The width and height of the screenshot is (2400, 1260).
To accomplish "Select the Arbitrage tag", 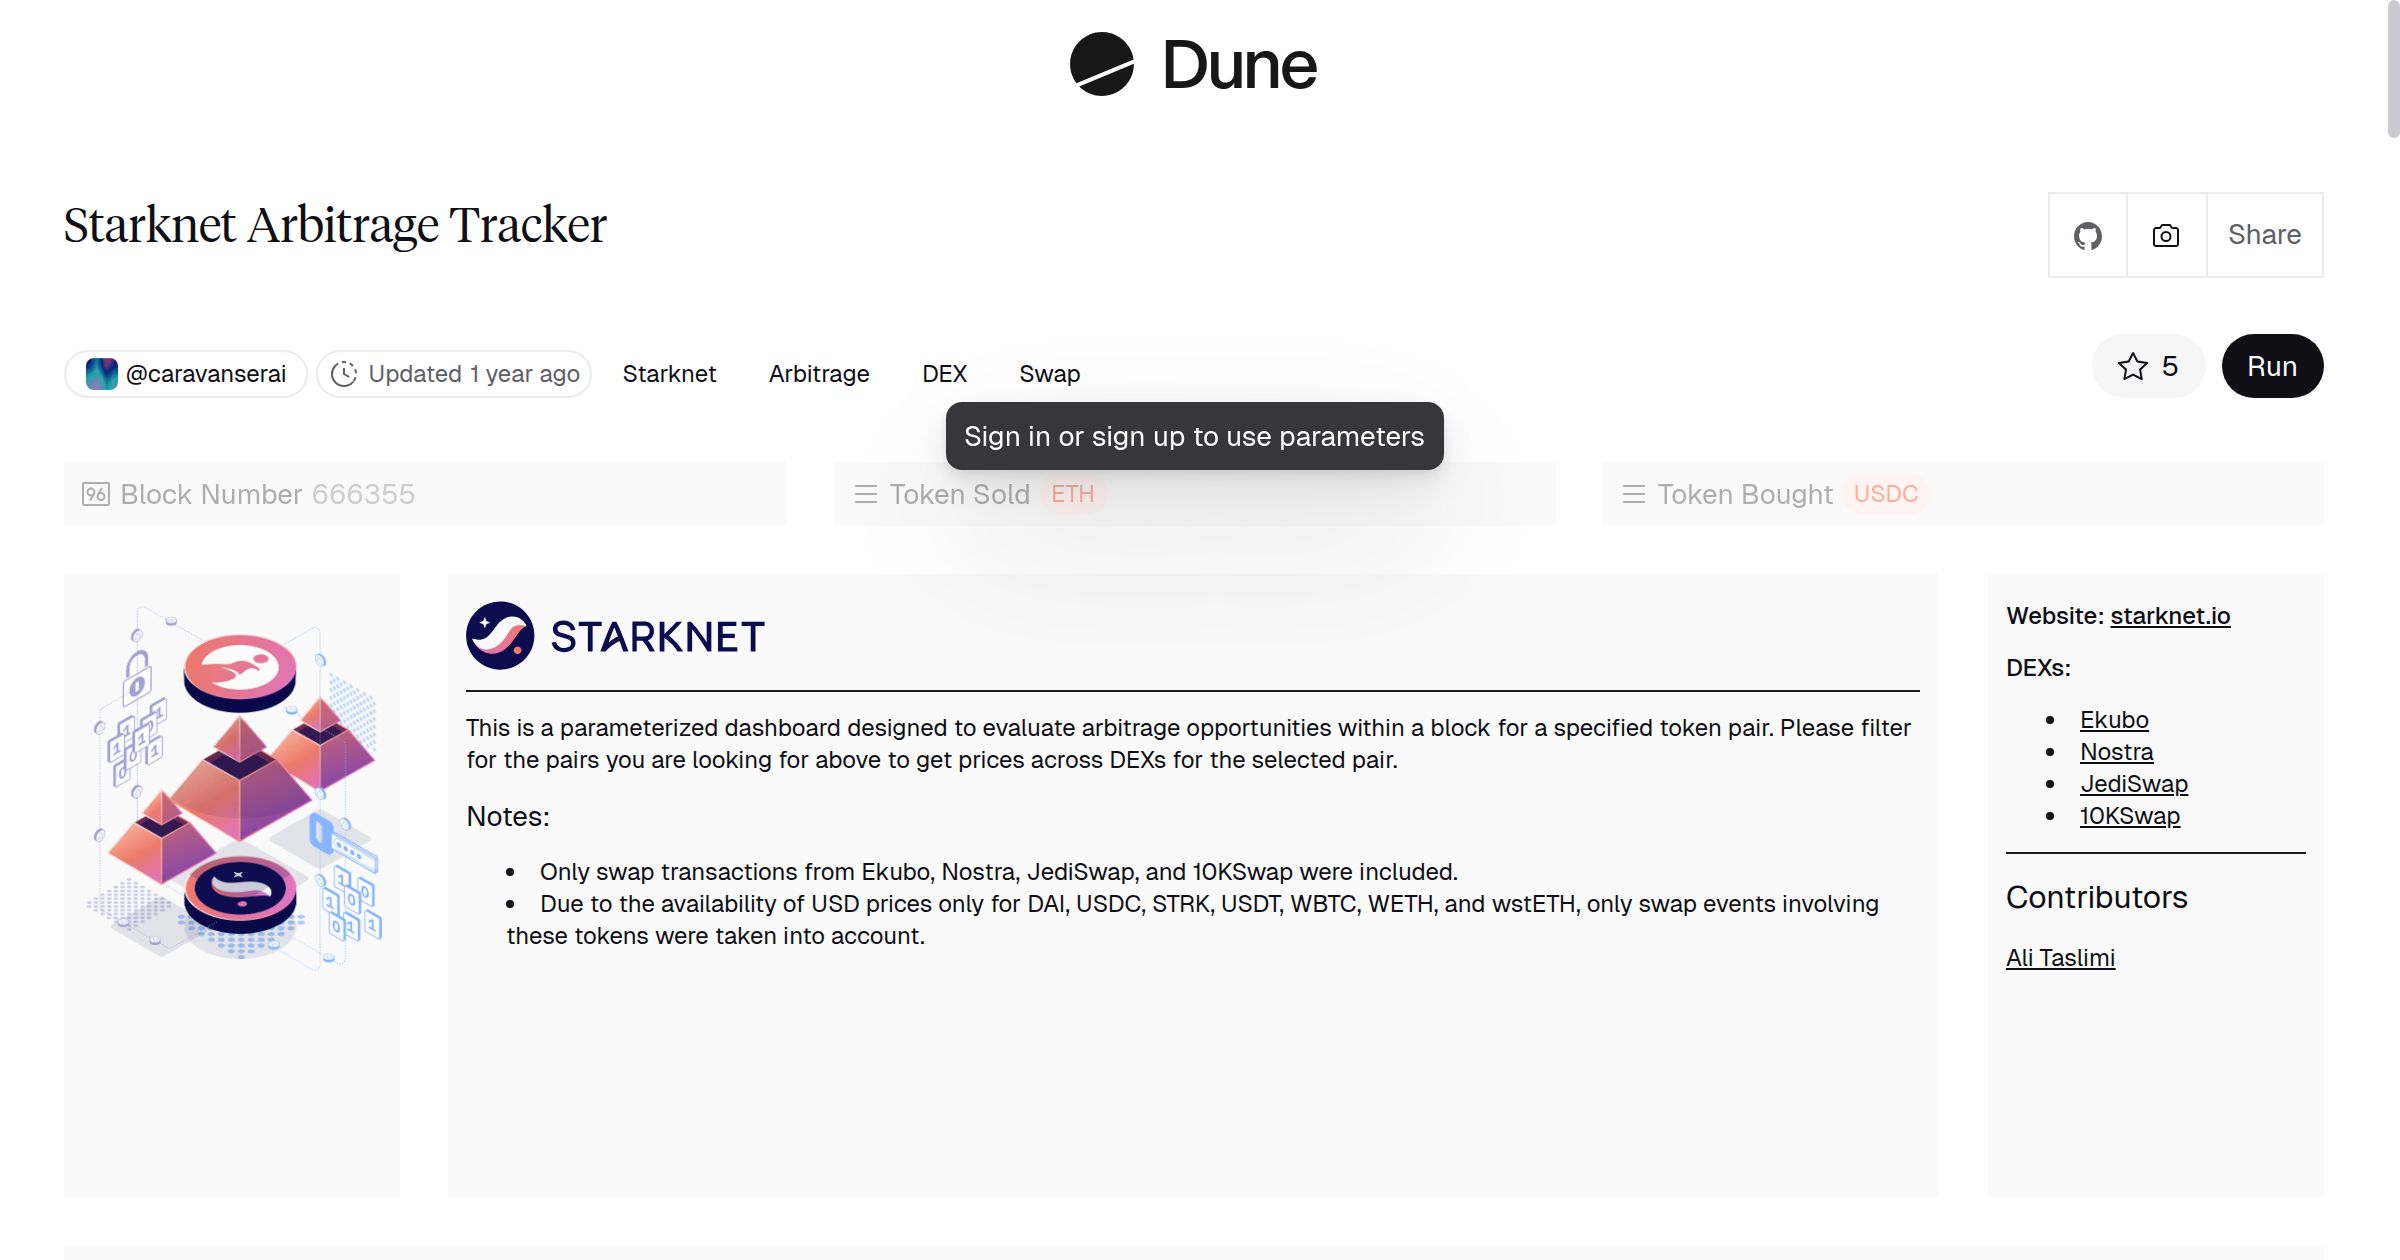I will click(x=818, y=373).
